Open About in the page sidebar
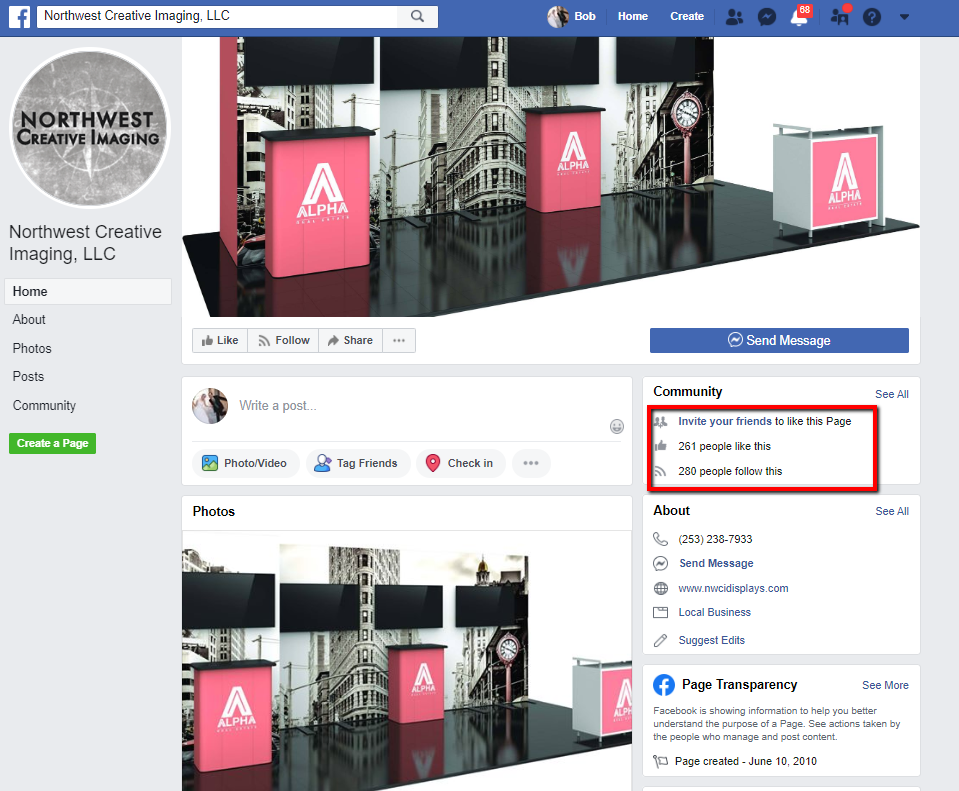This screenshot has height=791, width=959. tap(29, 320)
